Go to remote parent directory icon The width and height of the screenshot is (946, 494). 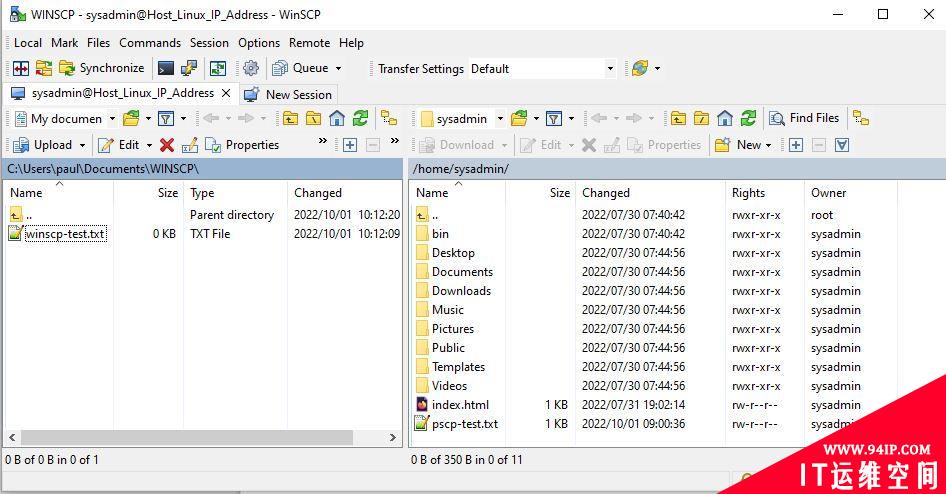[678, 118]
